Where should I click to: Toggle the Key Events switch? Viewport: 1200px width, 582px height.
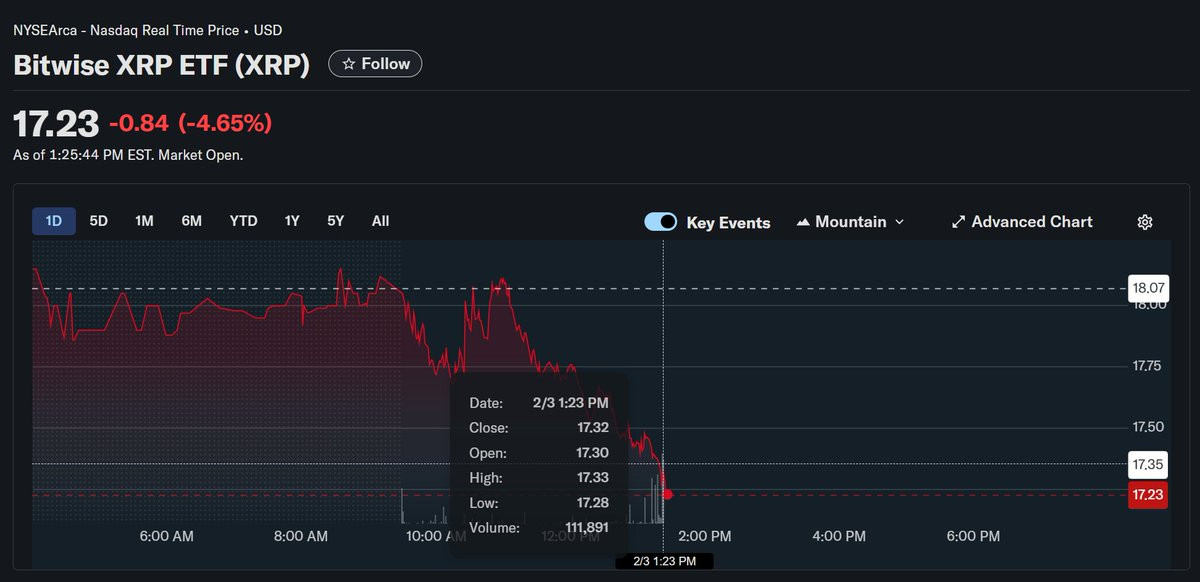pyautogui.click(x=661, y=222)
